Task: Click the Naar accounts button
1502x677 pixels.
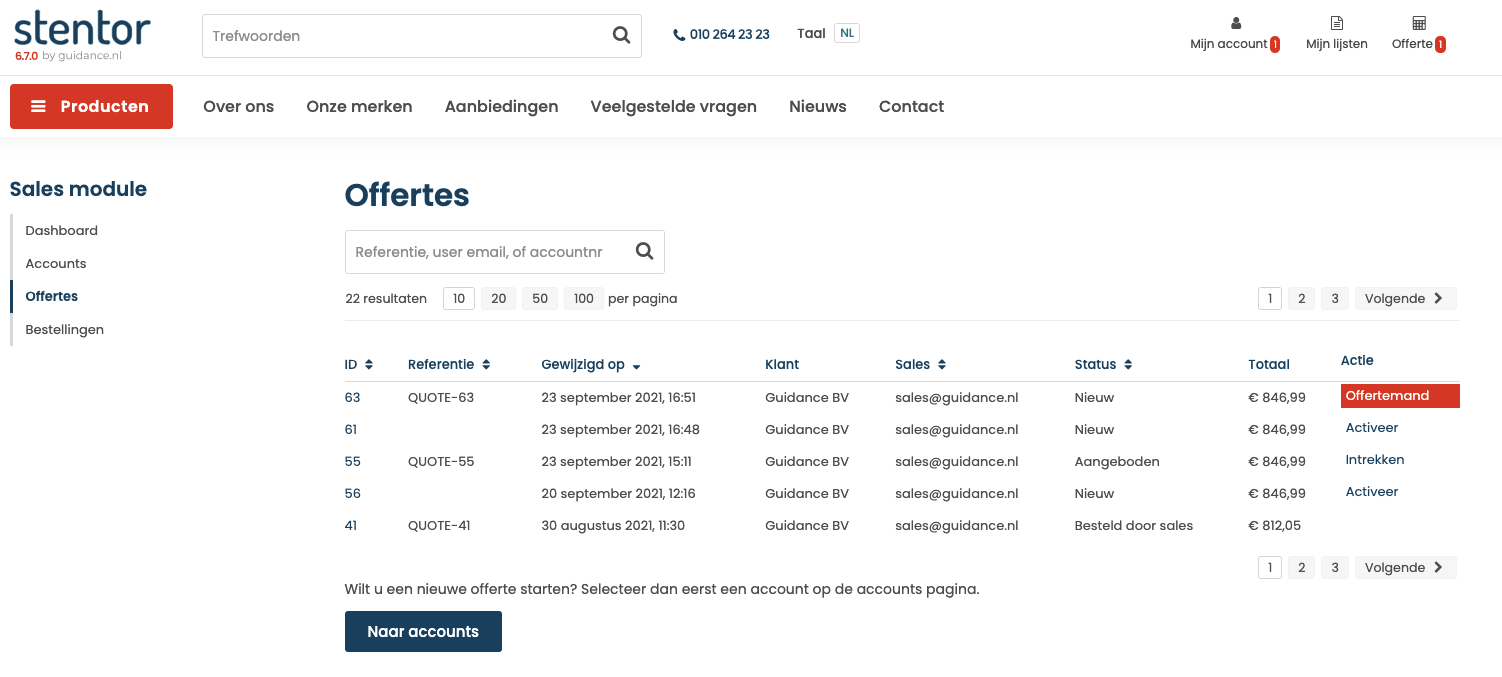Action: click(x=423, y=632)
